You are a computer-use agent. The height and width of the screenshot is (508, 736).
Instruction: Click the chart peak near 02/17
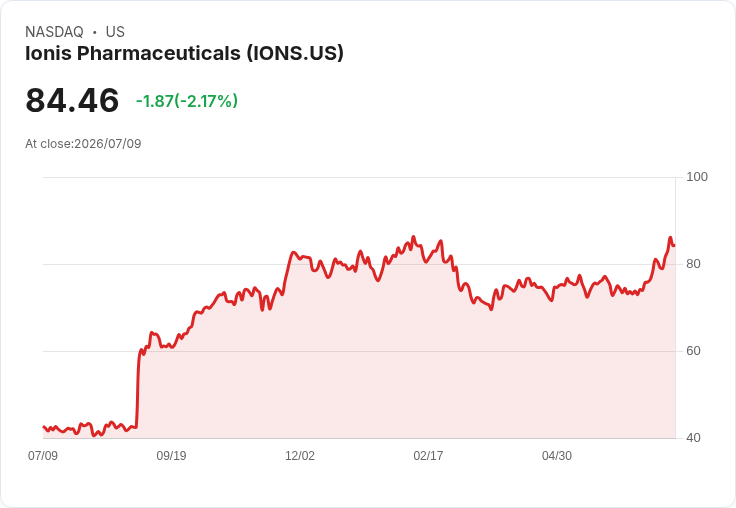[413, 237]
